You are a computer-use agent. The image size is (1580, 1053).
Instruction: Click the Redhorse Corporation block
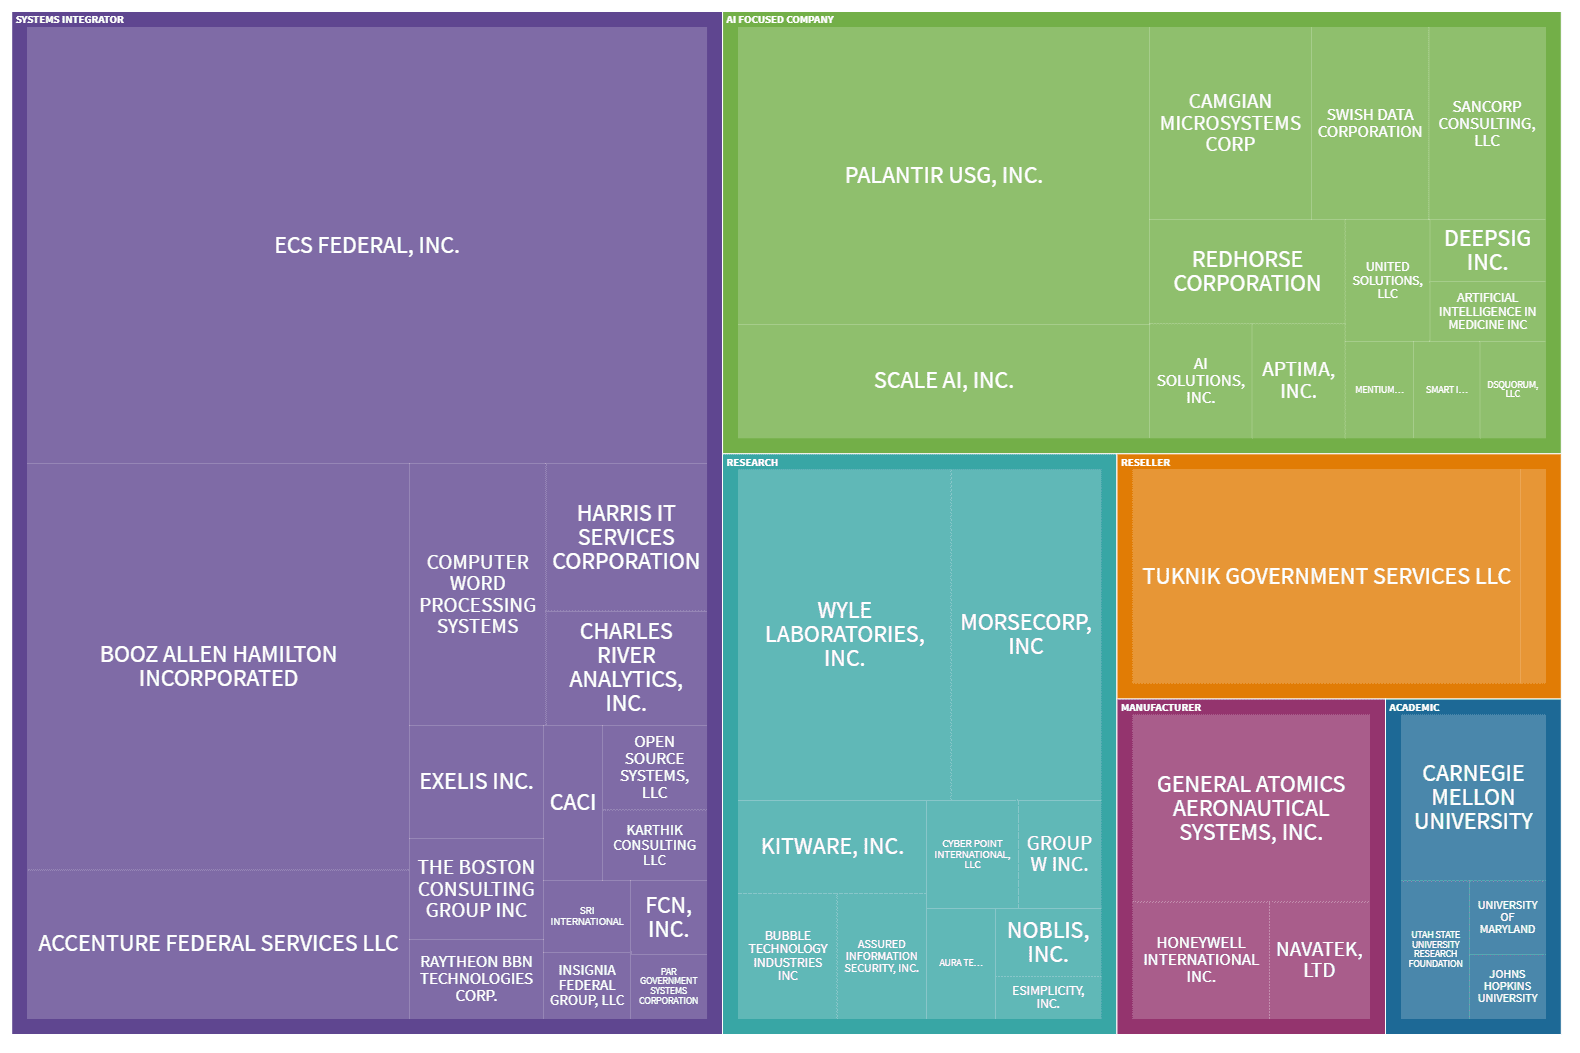click(1247, 272)
